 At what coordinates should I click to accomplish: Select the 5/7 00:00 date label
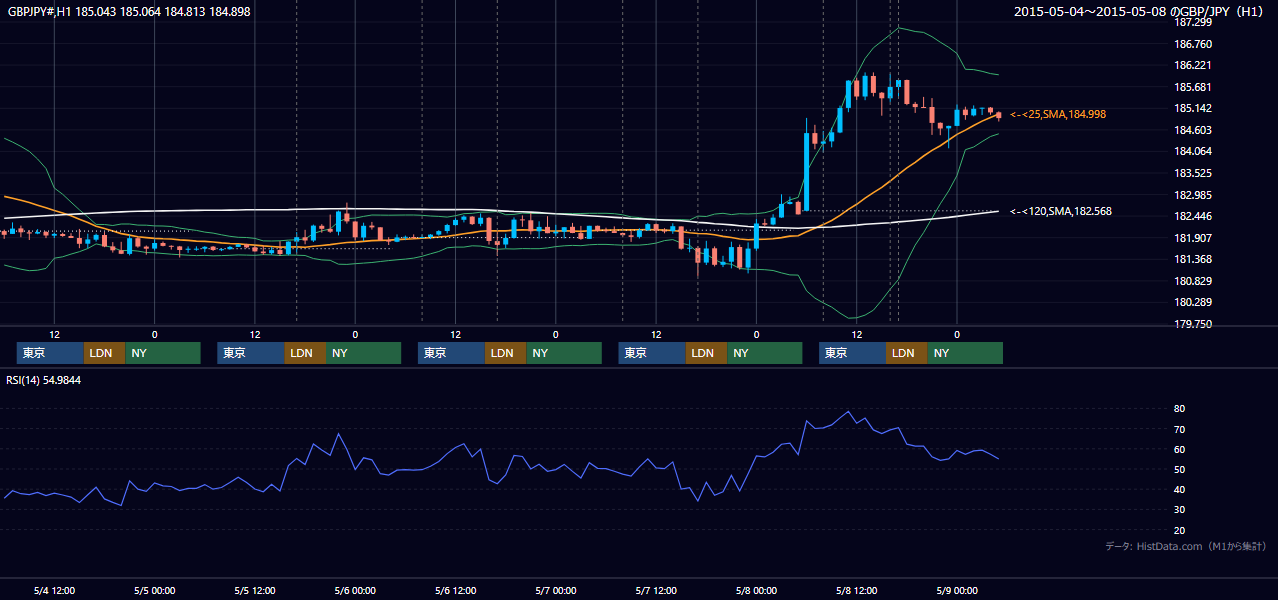(555, 591)
